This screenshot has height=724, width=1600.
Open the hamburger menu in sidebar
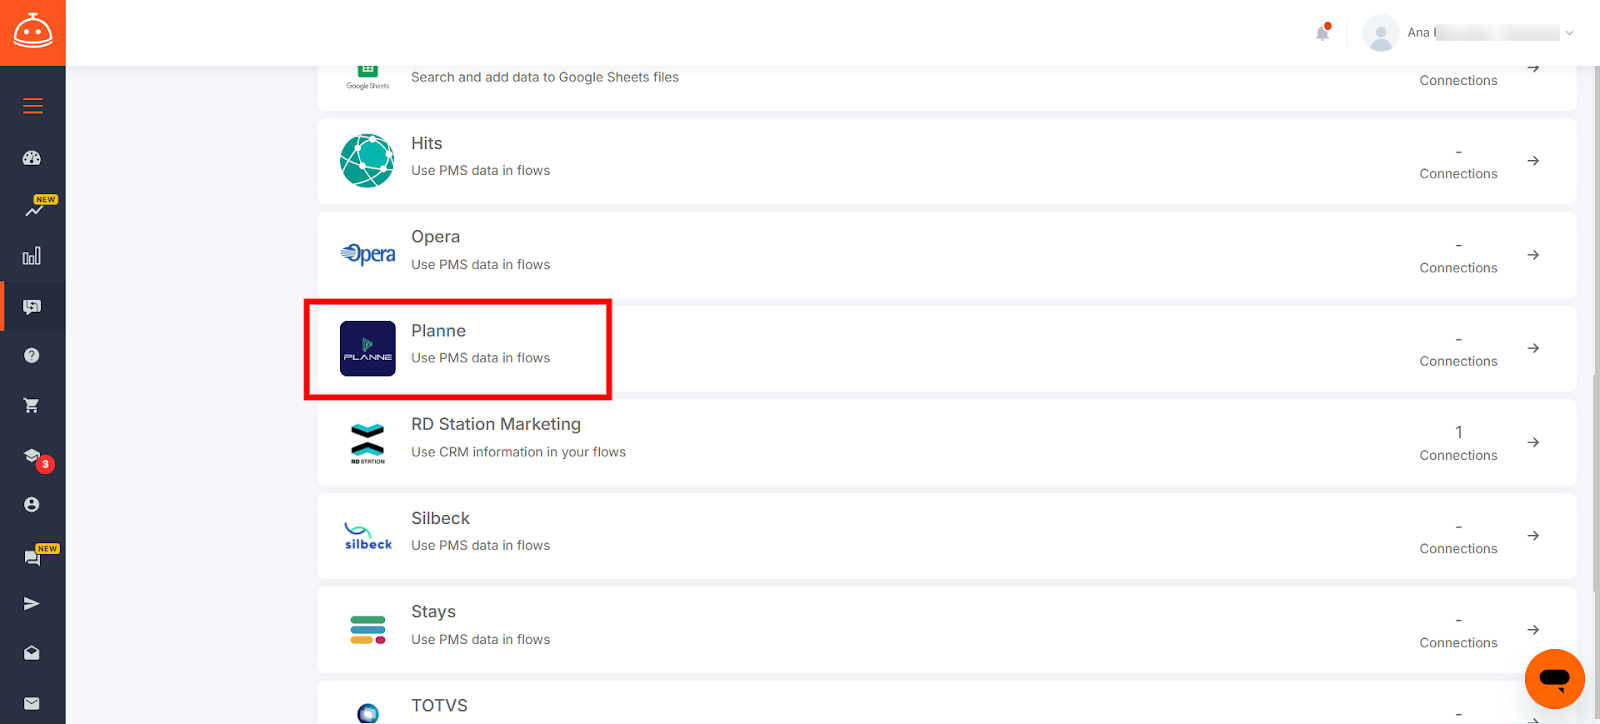point(33,106)
